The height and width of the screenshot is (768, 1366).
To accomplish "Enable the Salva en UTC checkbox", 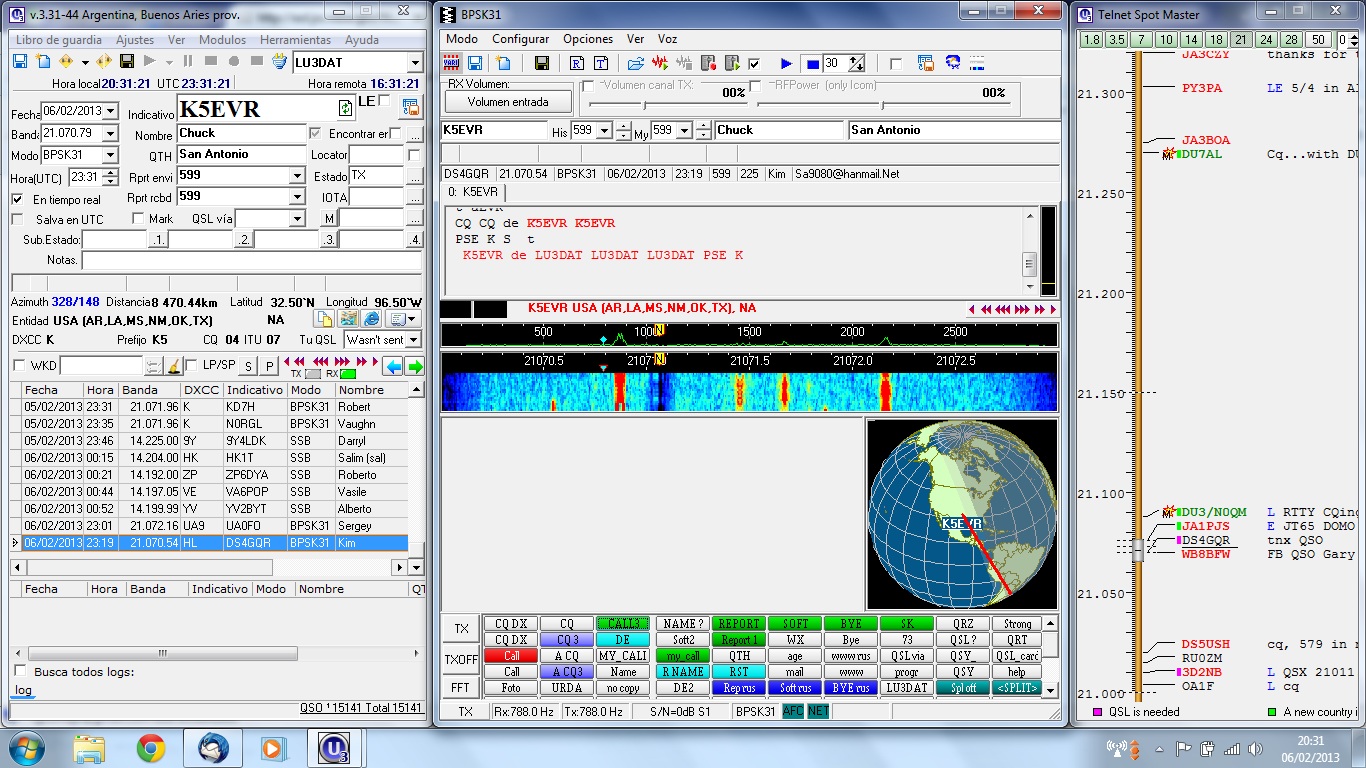I will pos(17,218).
